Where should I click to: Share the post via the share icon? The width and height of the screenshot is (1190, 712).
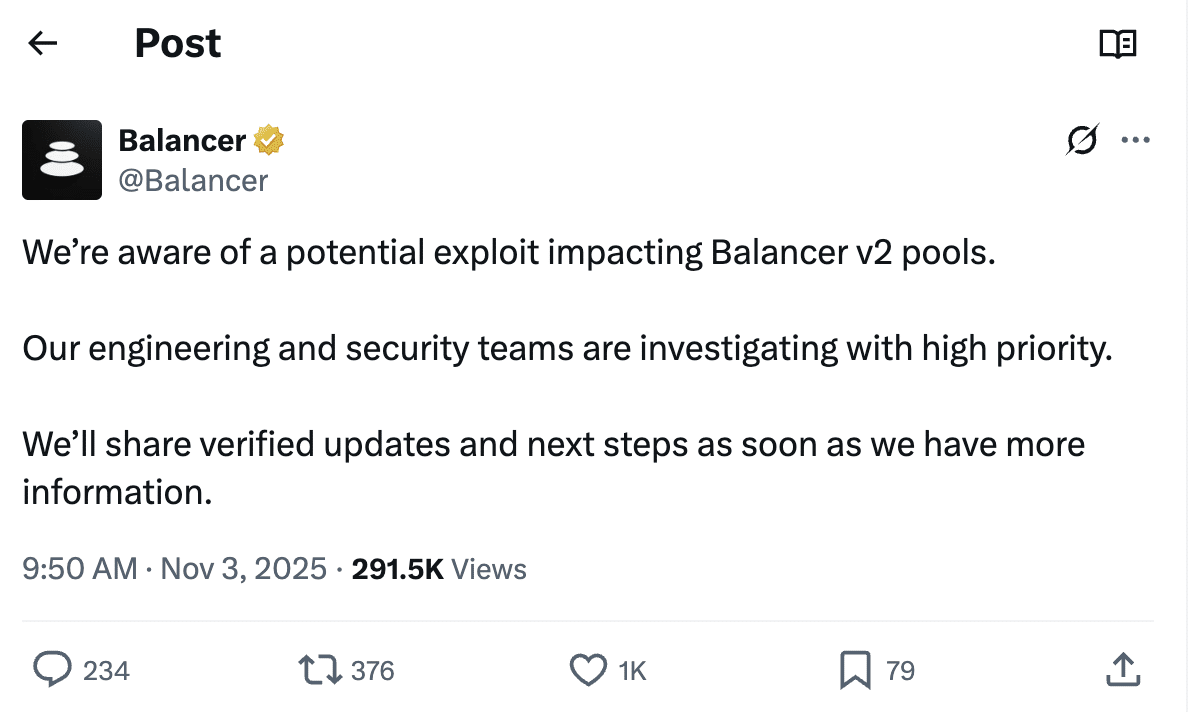point(1122,670)
